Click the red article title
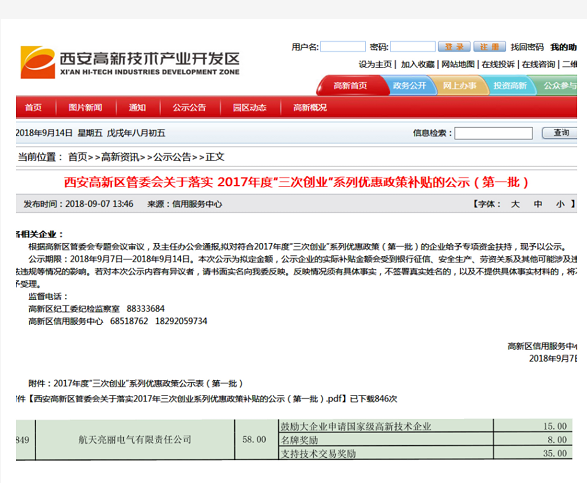587x483 pixels. (x=296, y=182)
